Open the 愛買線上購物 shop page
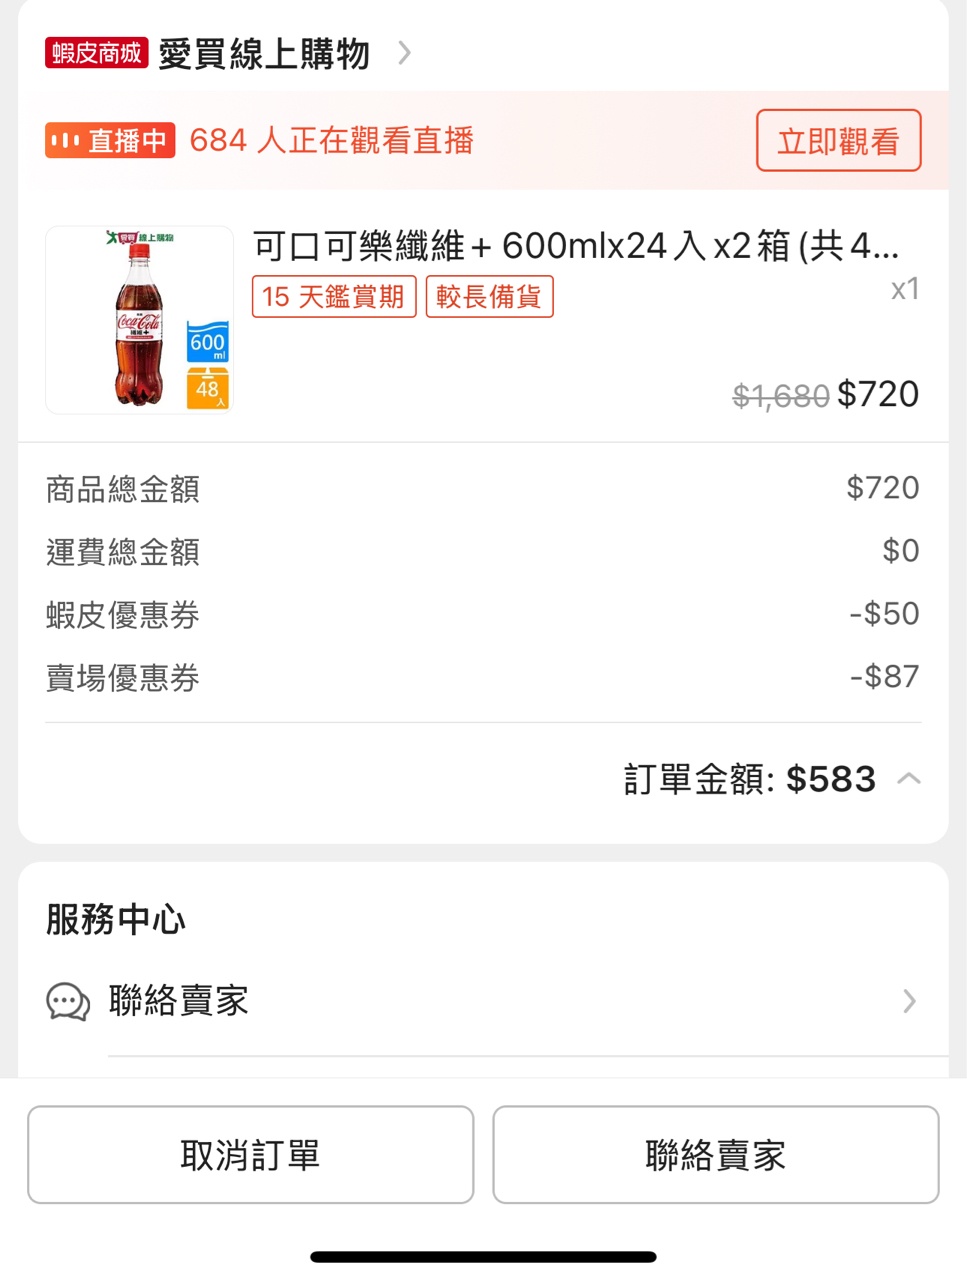 pyautogui.click(x=264, y=54)
